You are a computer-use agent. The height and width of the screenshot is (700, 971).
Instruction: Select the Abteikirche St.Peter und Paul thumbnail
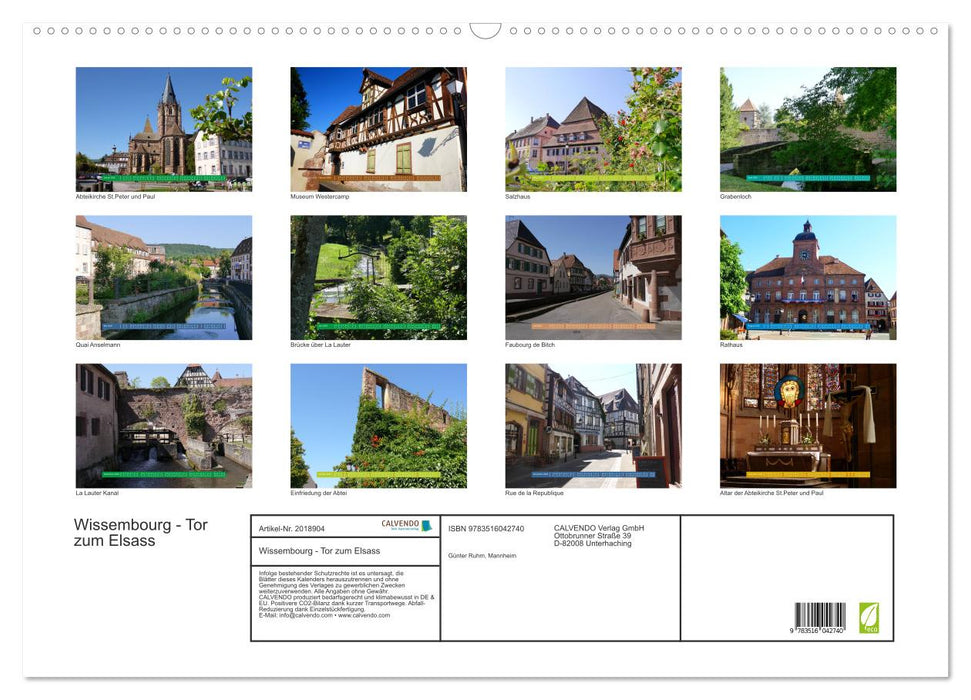tap(164, 128)
